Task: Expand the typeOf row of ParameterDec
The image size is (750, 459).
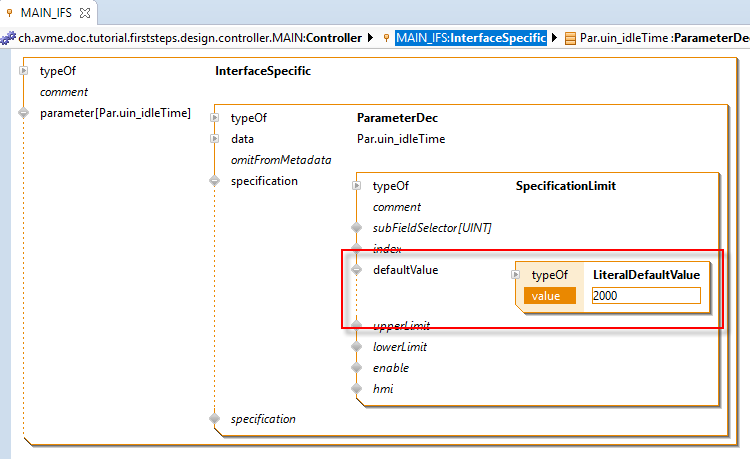Action: tap(214, 118)
